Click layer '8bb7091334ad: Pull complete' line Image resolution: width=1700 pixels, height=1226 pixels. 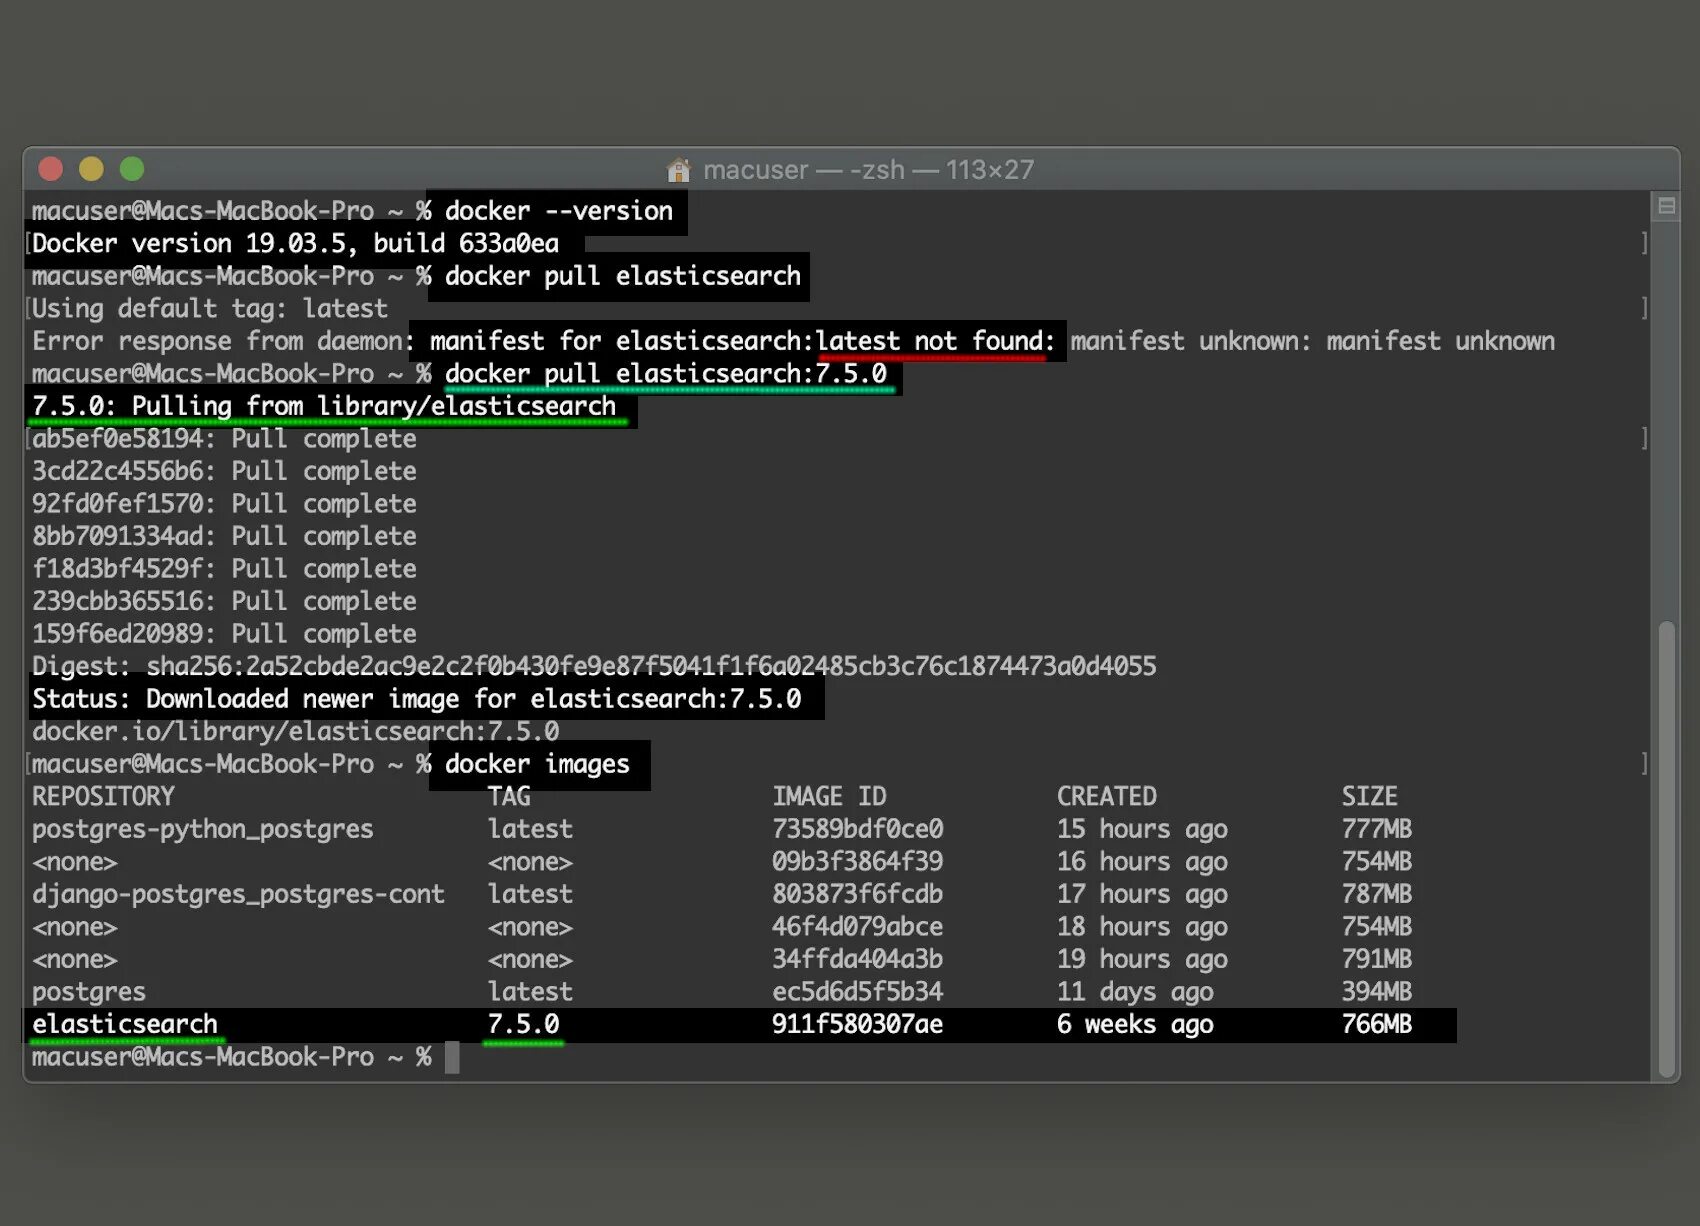click(x=224, y=536)
